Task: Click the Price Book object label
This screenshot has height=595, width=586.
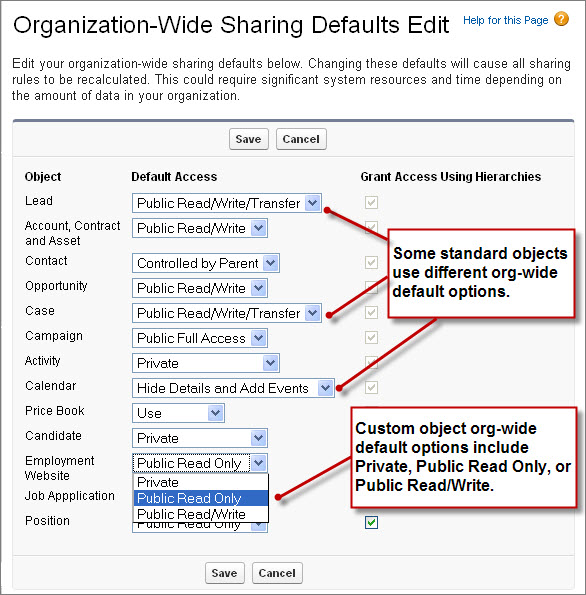Action: pyautogui.click(x=55, y=411)
